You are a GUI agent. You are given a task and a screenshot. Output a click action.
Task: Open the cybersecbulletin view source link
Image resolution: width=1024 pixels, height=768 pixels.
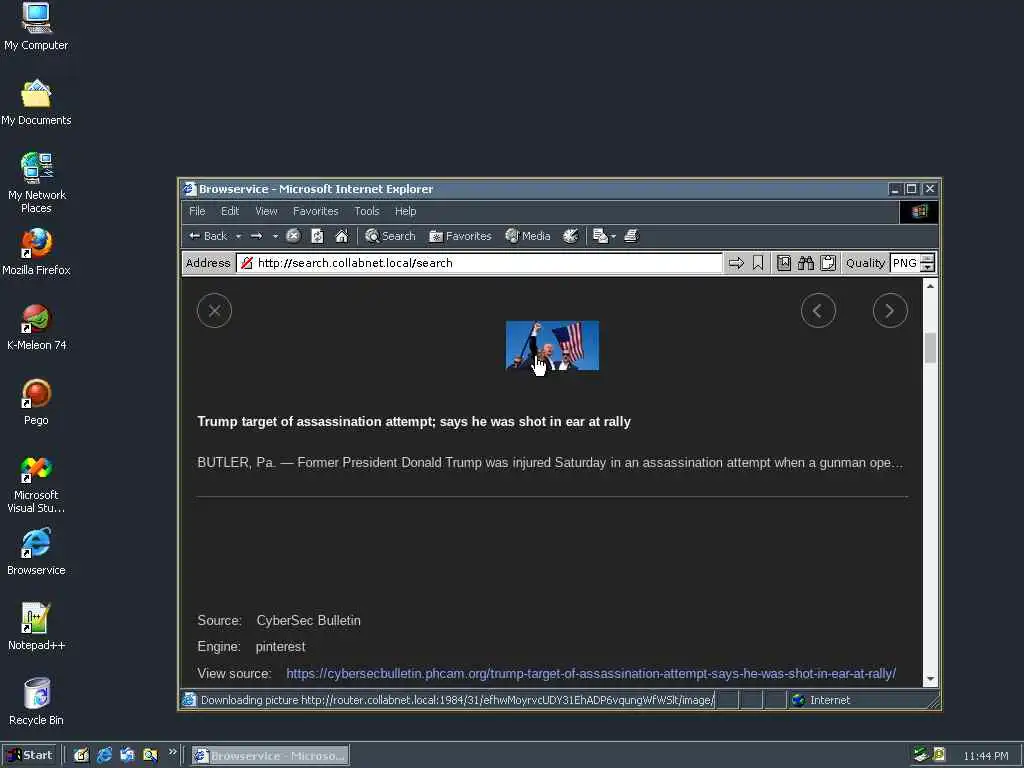tap(591, 673)
